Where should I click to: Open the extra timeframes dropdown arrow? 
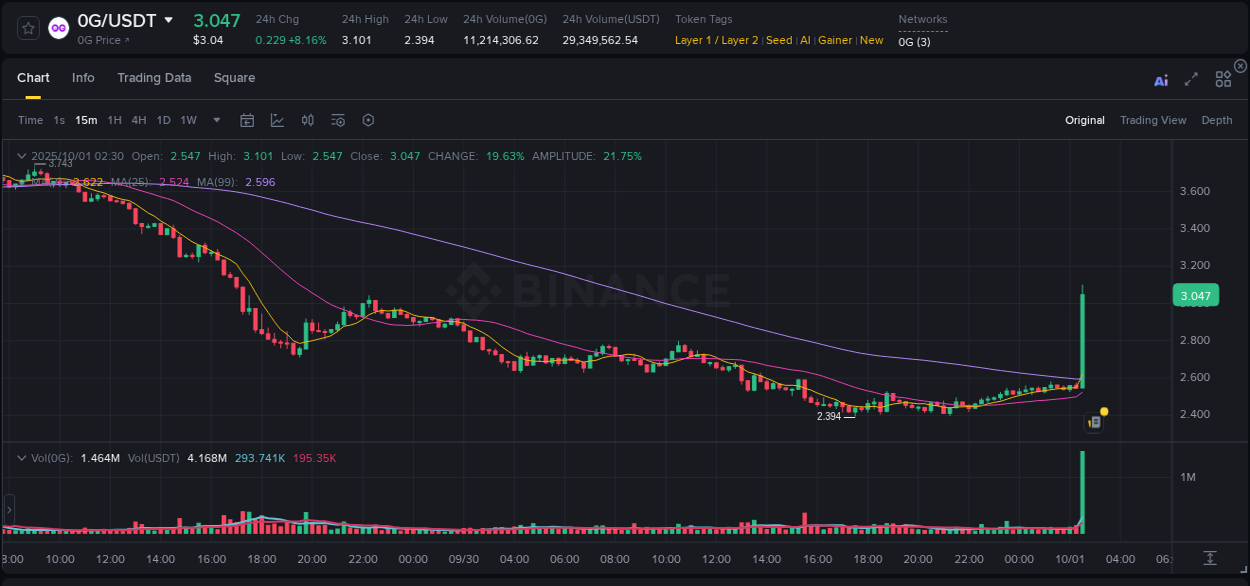click(x=216, y=120)
